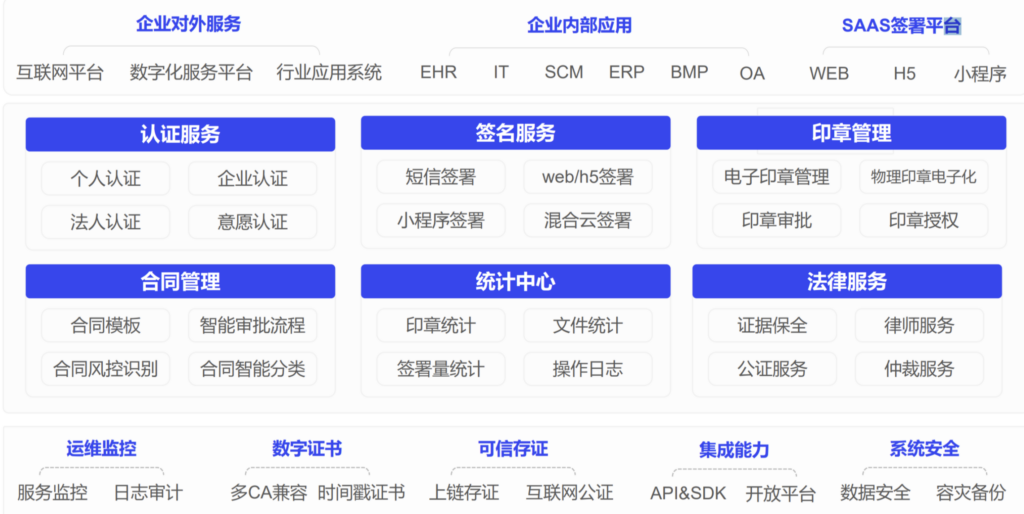Open 意愿认证 under 认证服务
The height and width of the screenshot is (514, 1024).
tap(252, 222)
